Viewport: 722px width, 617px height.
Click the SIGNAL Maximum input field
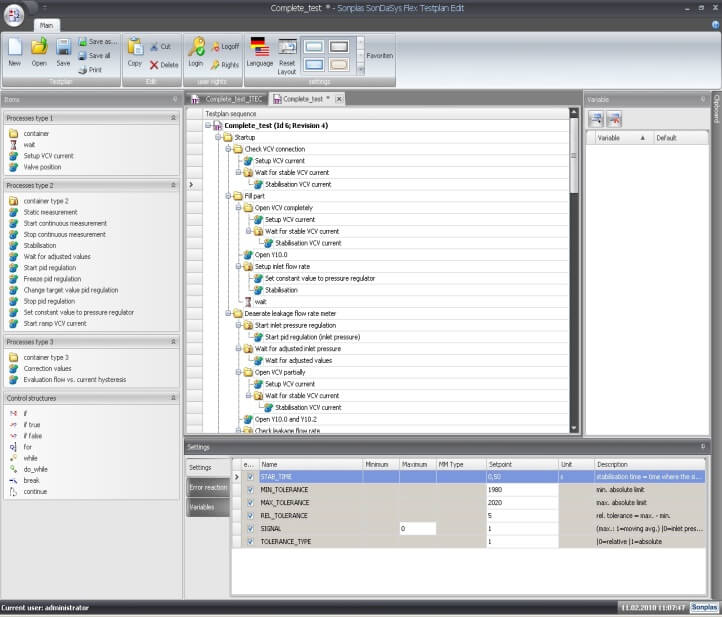[x=417, y=528]
